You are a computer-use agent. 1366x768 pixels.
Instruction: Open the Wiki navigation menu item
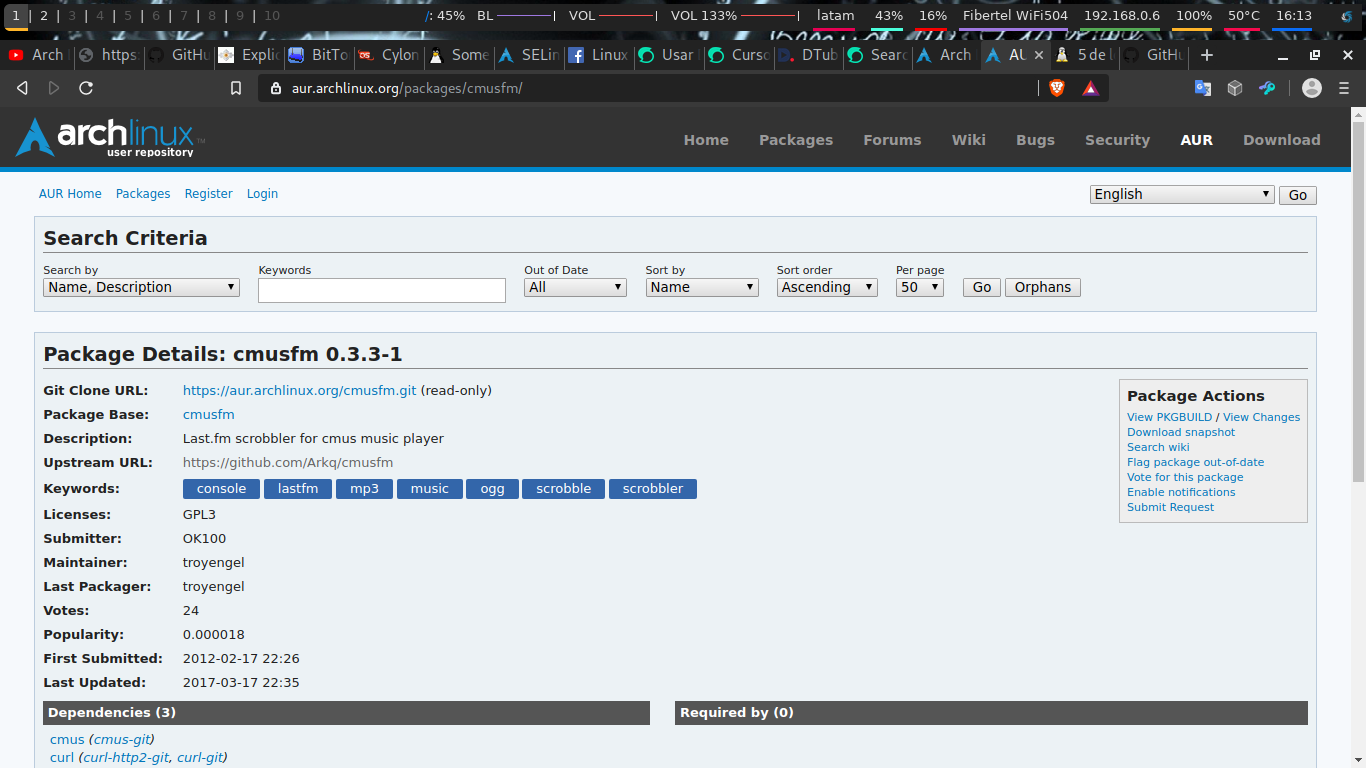968,140
